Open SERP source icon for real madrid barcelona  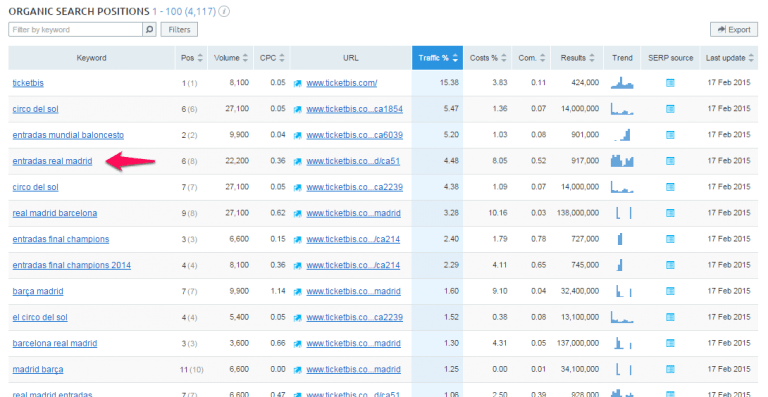[670, 213]
